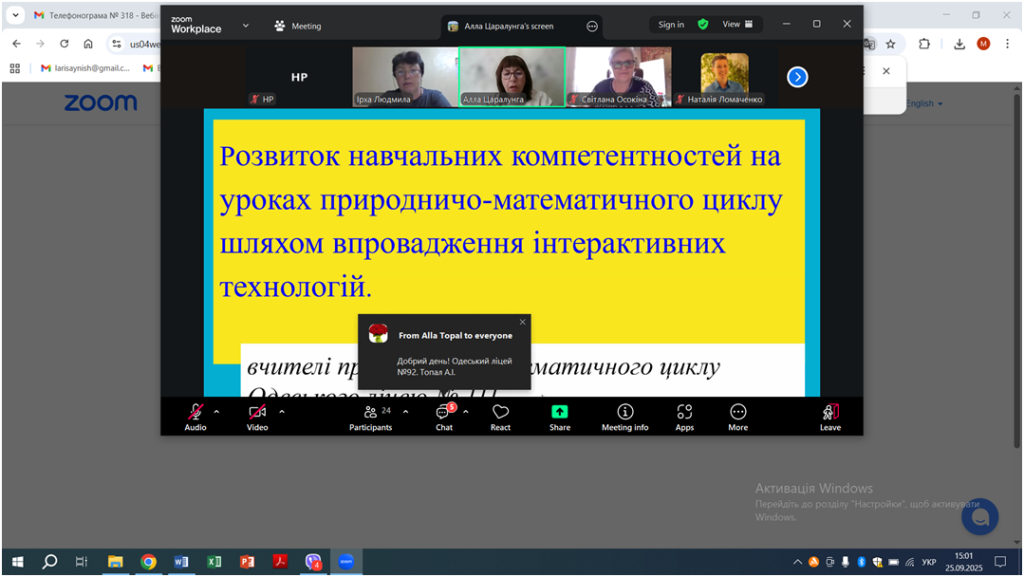Image resolution: width=1024 pixels, height=577 pixels.
Task: Start camera with the Video button
Action: 257,416
